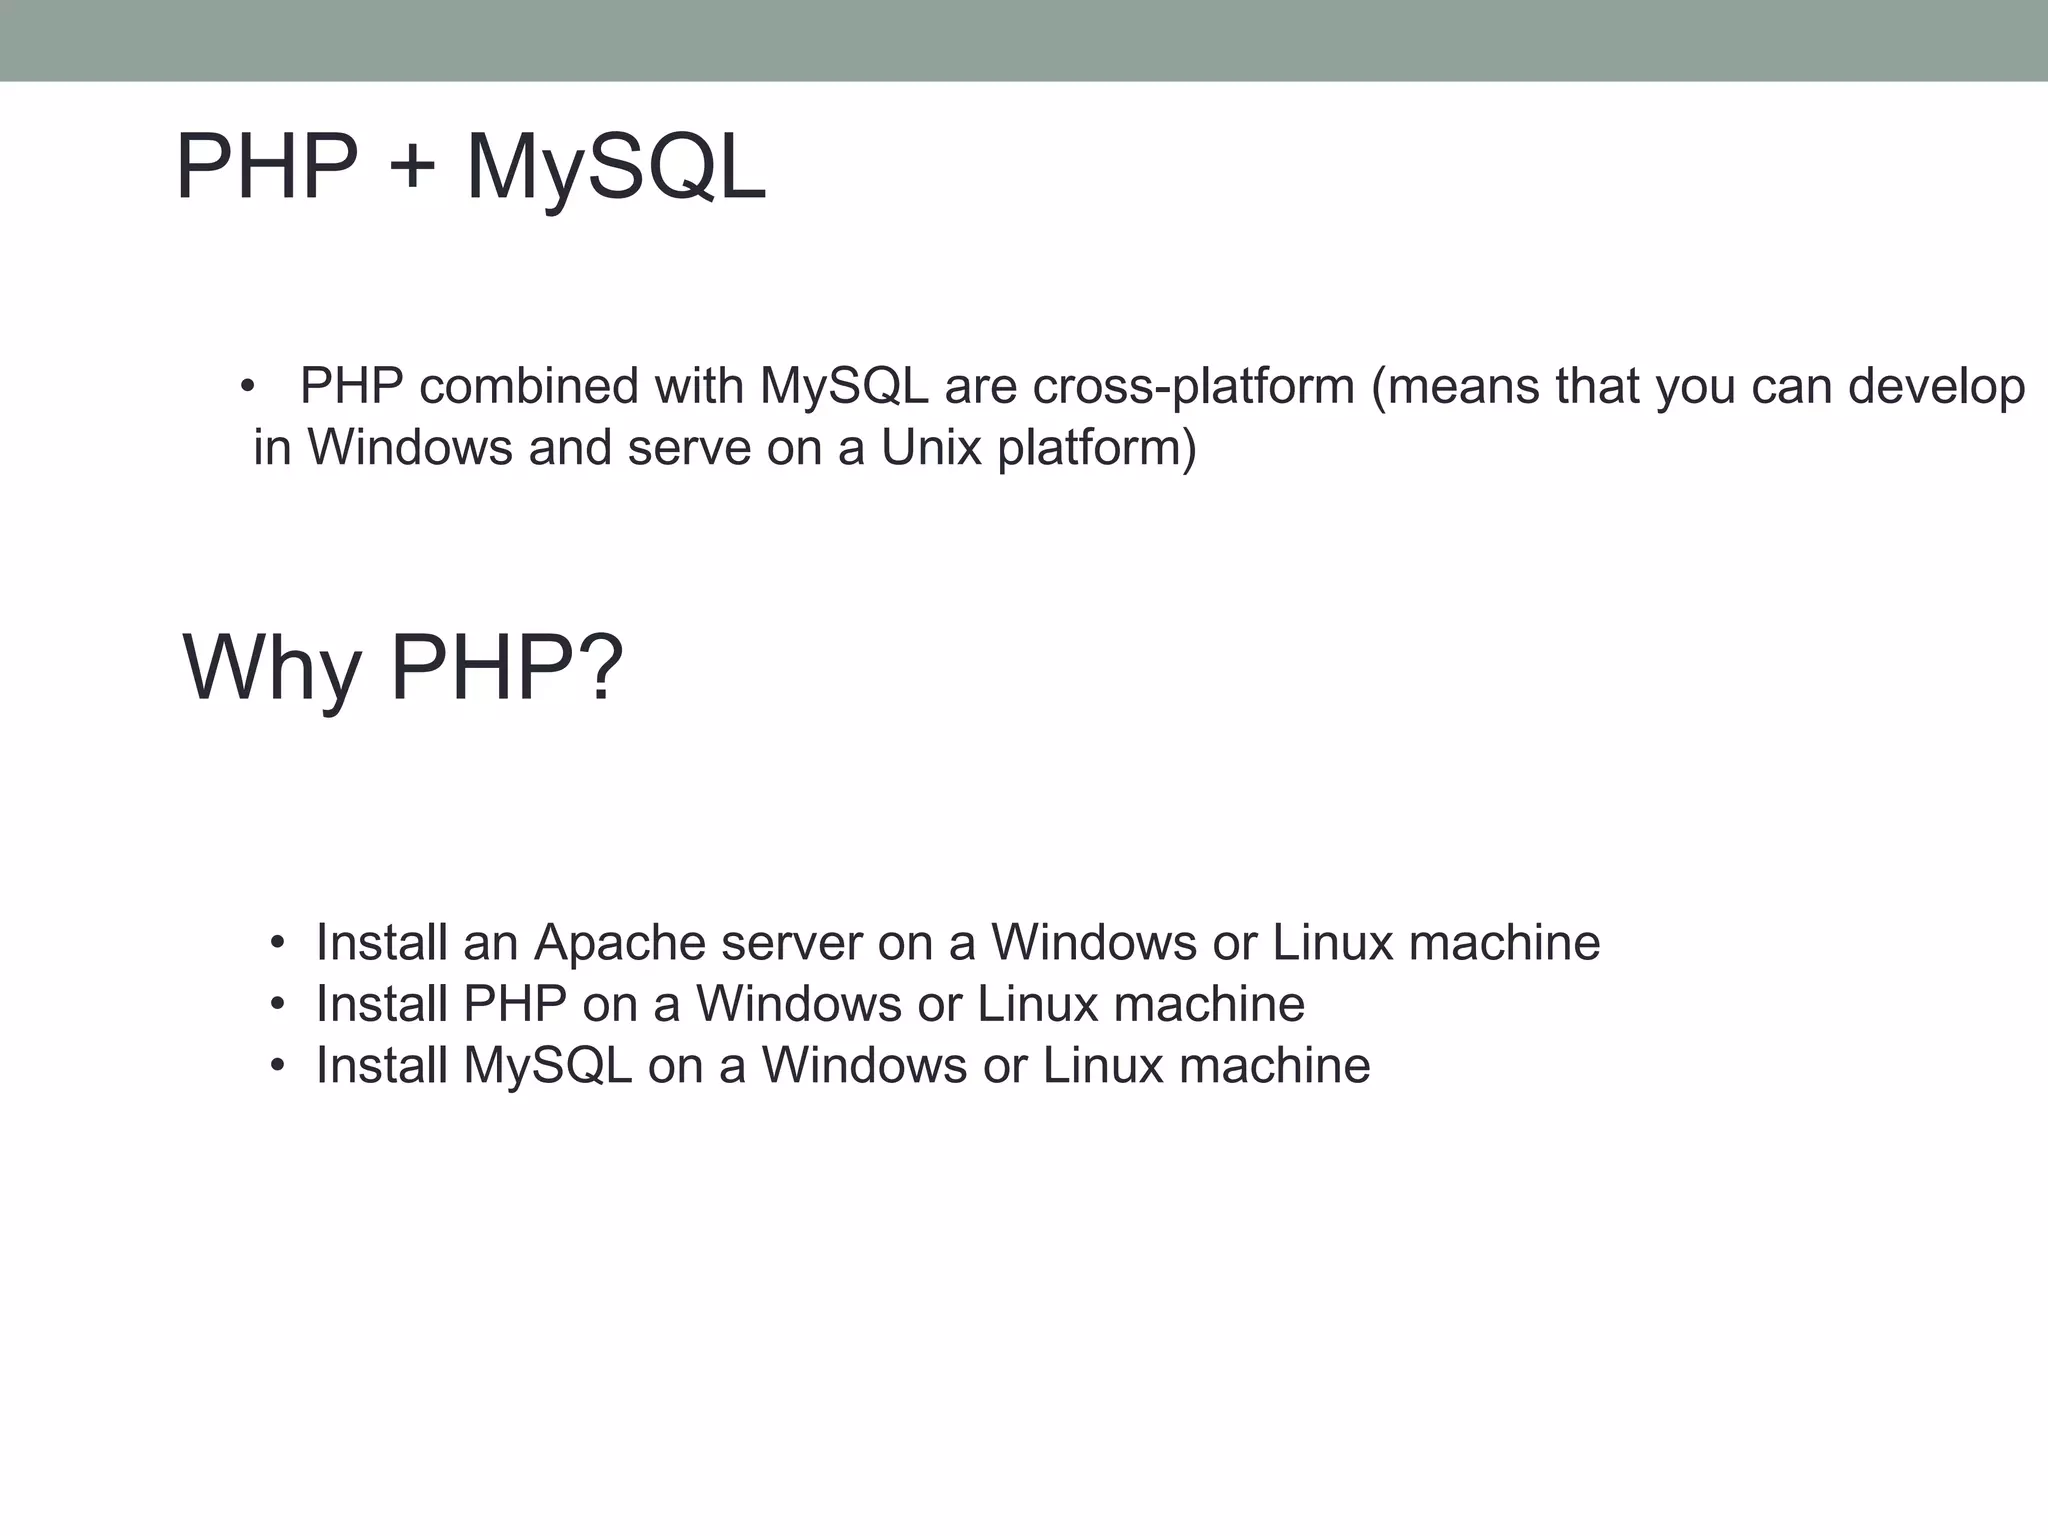Click the bullet 'Install MySQL on a Windows or Linux machine'

[x=820, y=1065]
